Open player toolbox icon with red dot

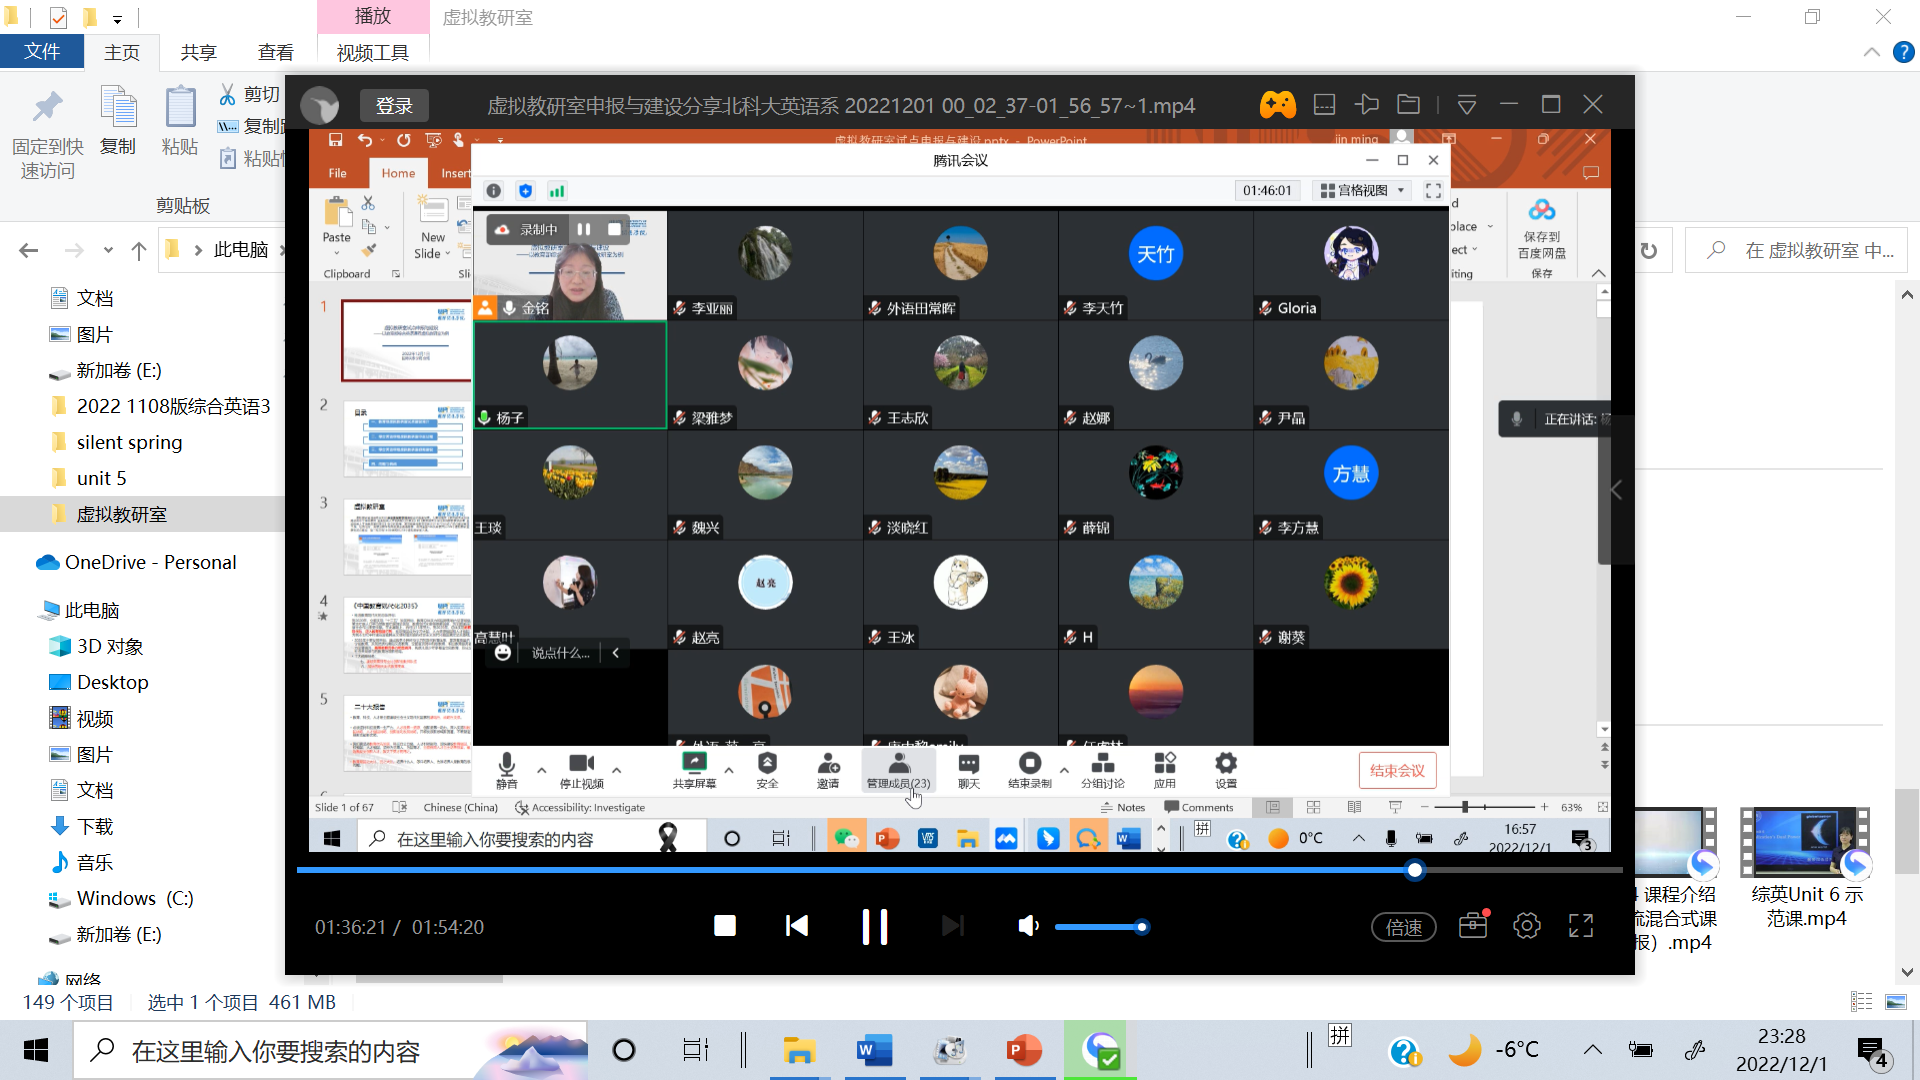pos(1472,926)
